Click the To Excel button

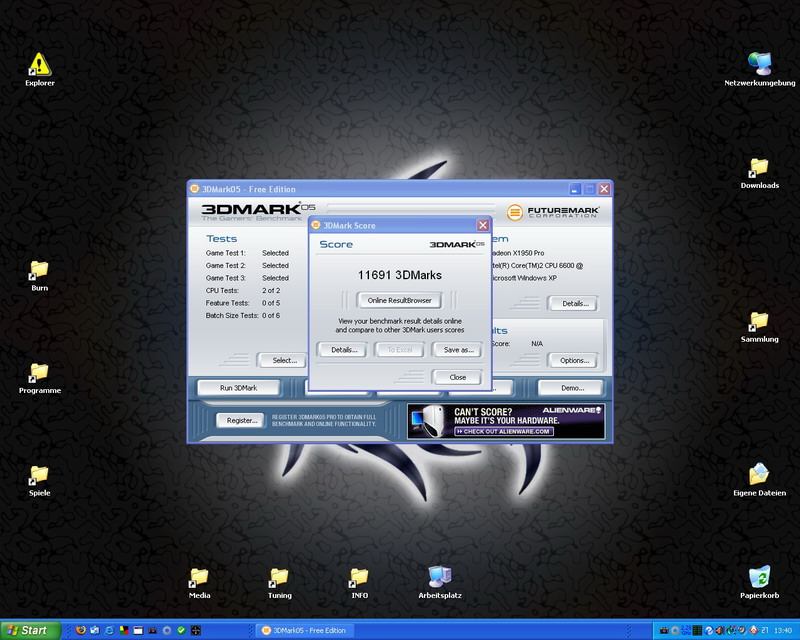click(399, 350)
